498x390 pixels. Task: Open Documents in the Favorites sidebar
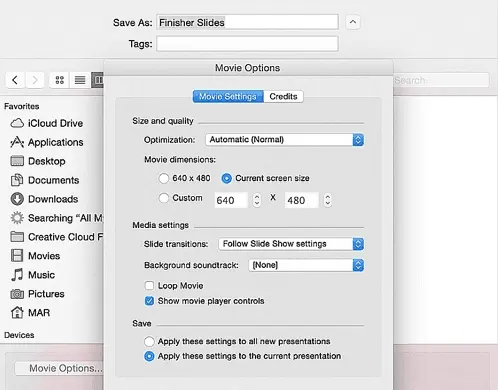(x=45, y=180)
